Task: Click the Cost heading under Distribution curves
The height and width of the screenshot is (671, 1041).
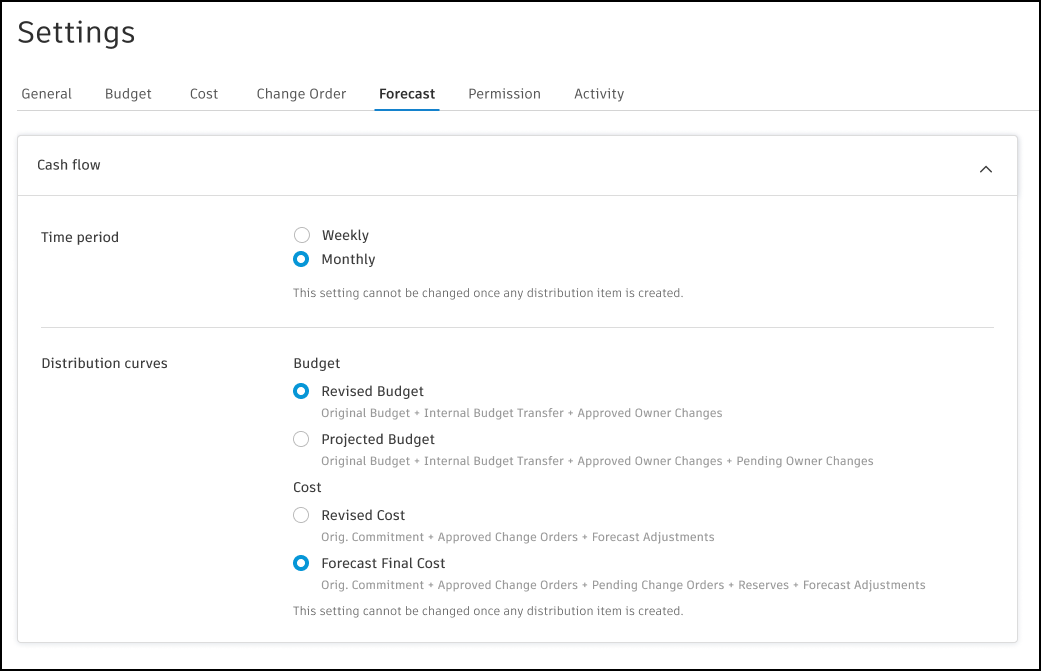Action: [x=307, y=487]
